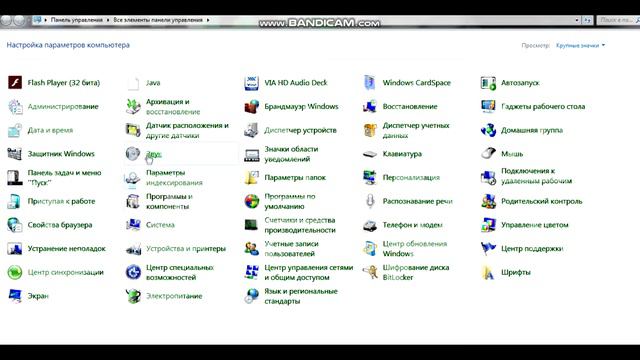The height and width of the screenshot is (360, 640).
Task: Click the Родительский контроль icon
Action: click(x=489, y=201)
